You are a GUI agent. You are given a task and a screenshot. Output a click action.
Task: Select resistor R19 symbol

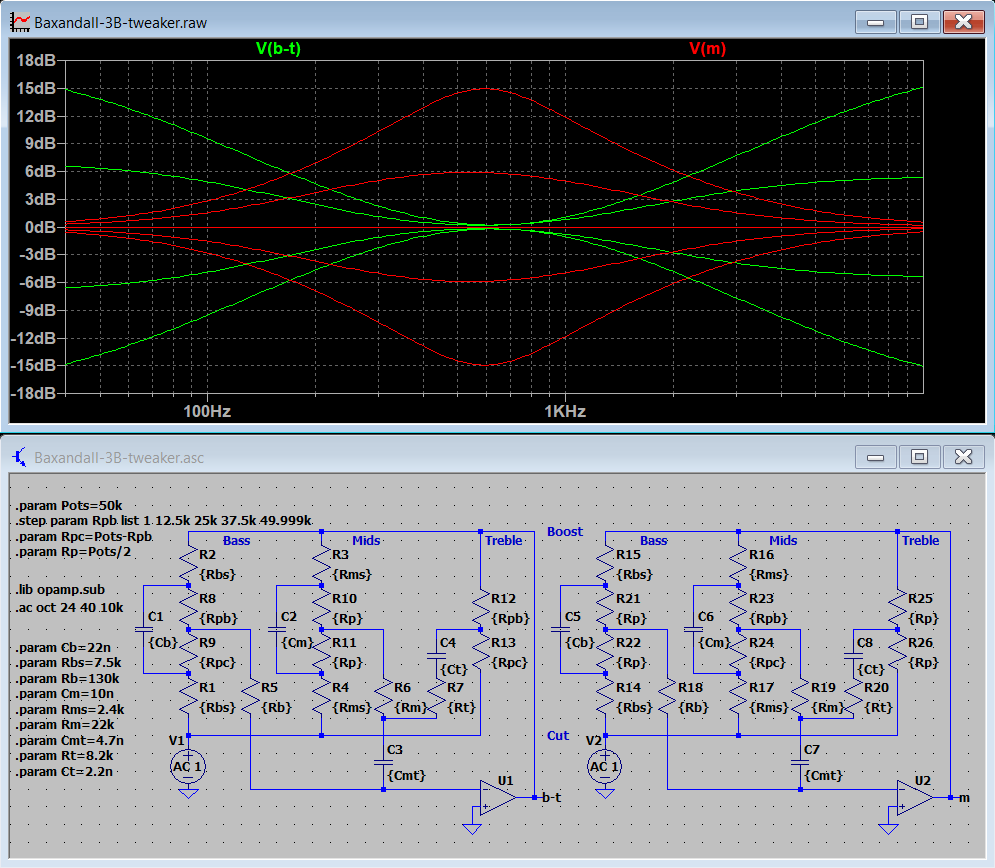click(800, 697)
